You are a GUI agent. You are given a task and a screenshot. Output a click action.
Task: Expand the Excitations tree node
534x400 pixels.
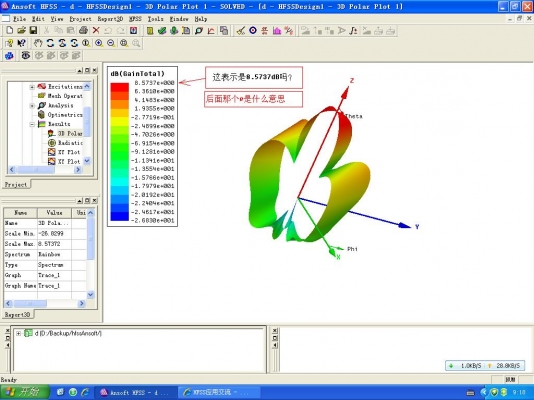(32, 87)
